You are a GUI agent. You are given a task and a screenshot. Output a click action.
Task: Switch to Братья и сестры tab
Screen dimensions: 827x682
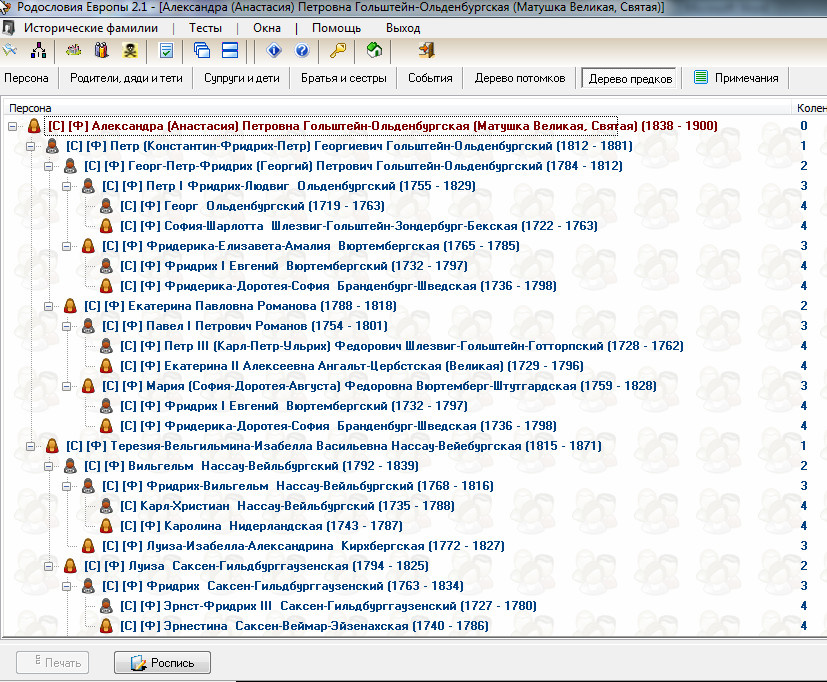[344, 78]
